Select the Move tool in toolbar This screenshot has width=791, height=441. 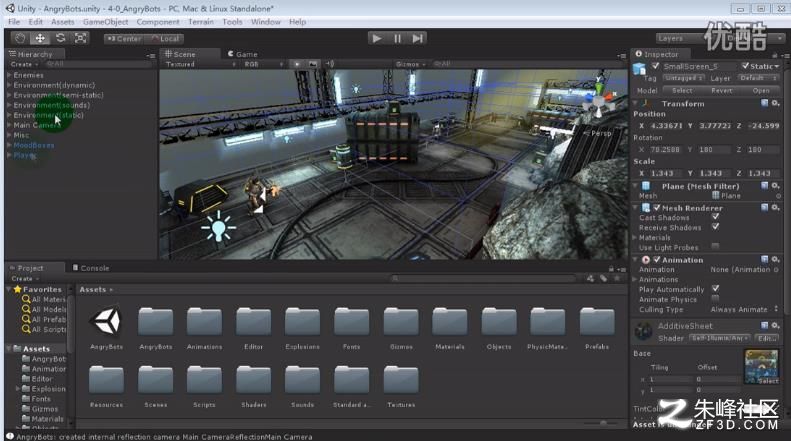(40, 38)
